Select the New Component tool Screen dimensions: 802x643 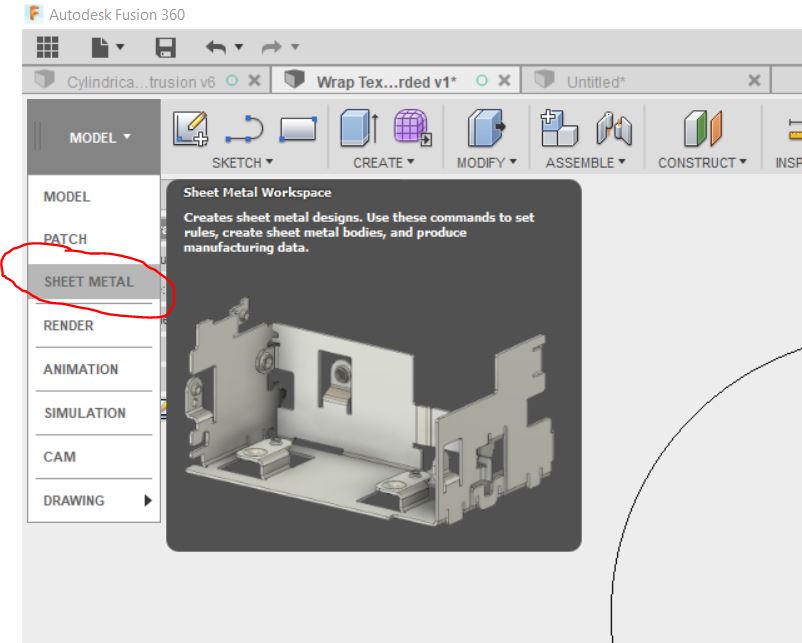(x=559, y=127)
